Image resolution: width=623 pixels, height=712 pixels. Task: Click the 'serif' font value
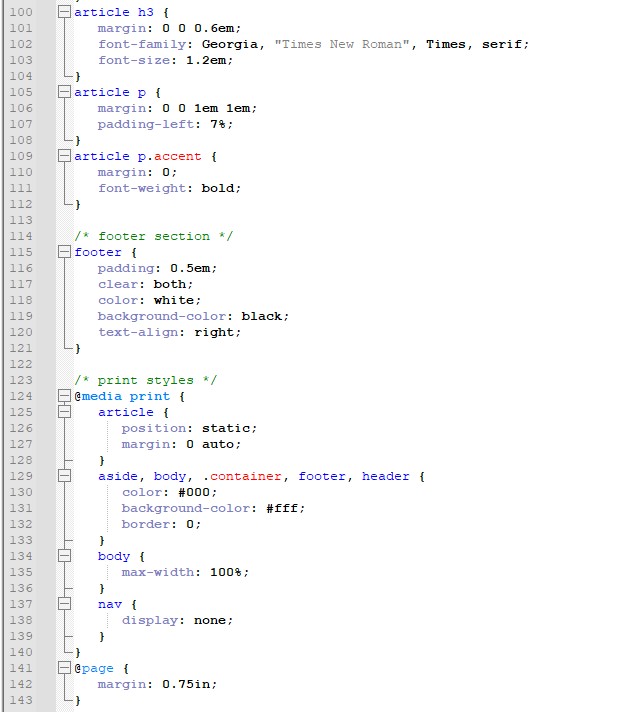(x=502, y=44)
